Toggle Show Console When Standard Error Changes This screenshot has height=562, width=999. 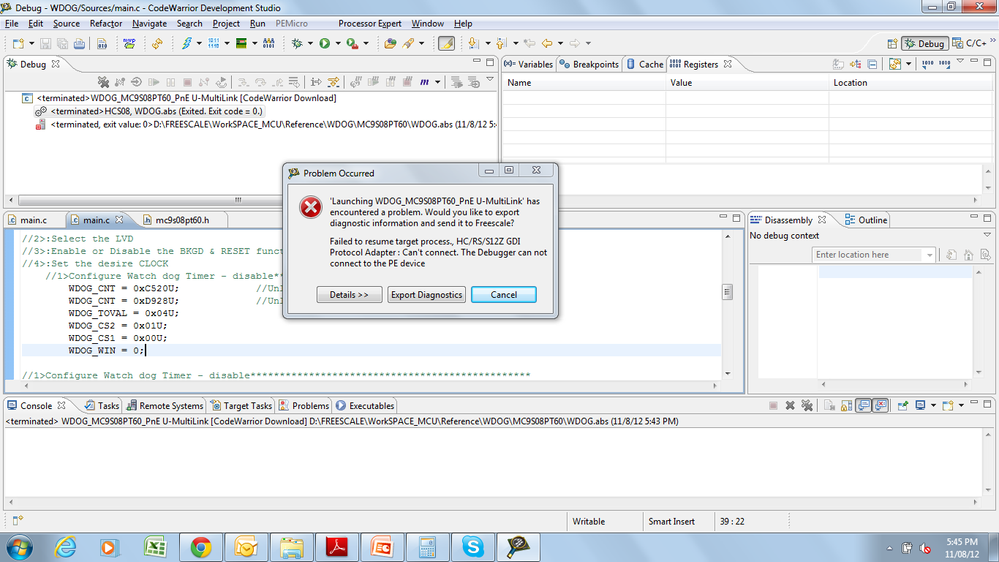tap(880, 405)
